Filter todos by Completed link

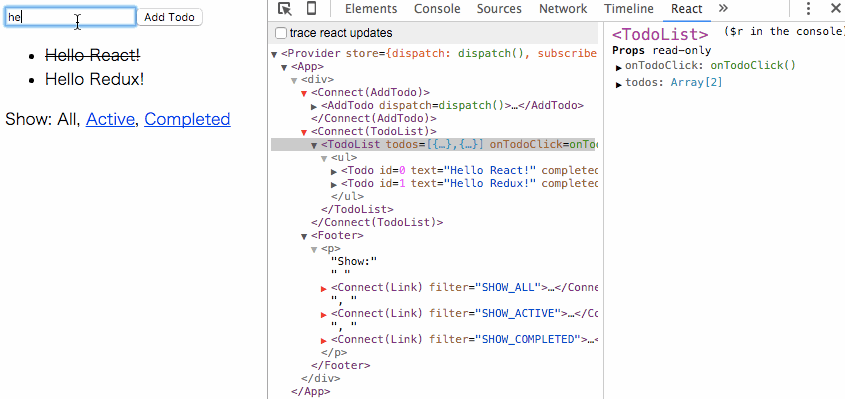coord(187,119)
